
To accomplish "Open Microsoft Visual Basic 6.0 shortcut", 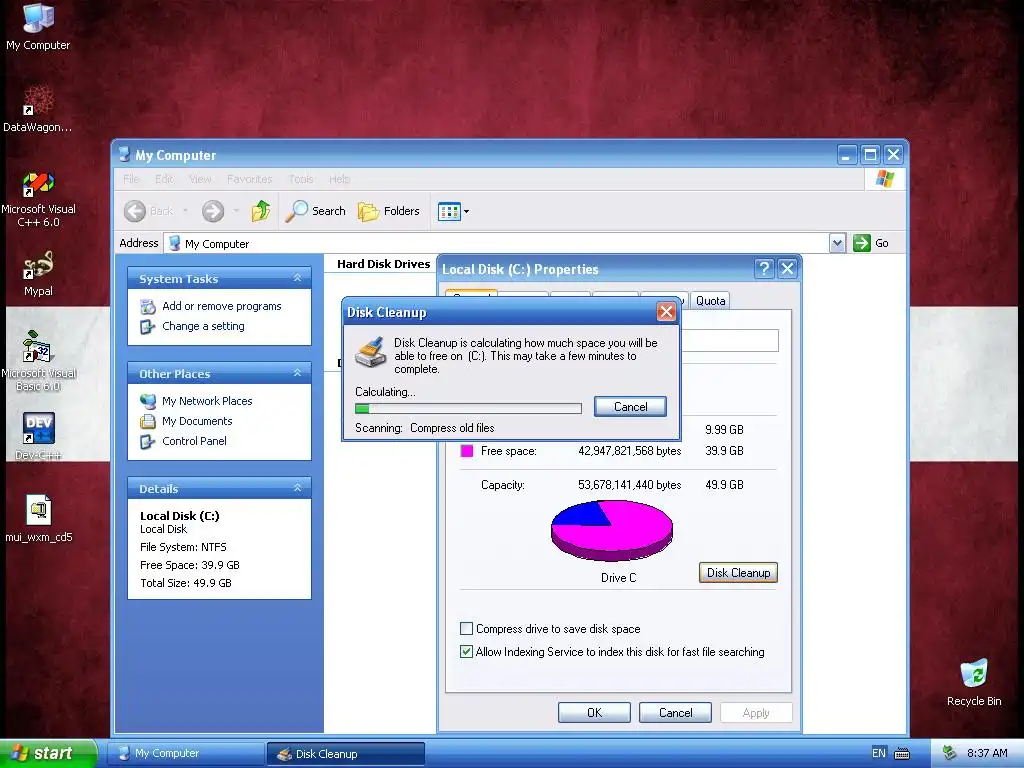I will 38,360.
